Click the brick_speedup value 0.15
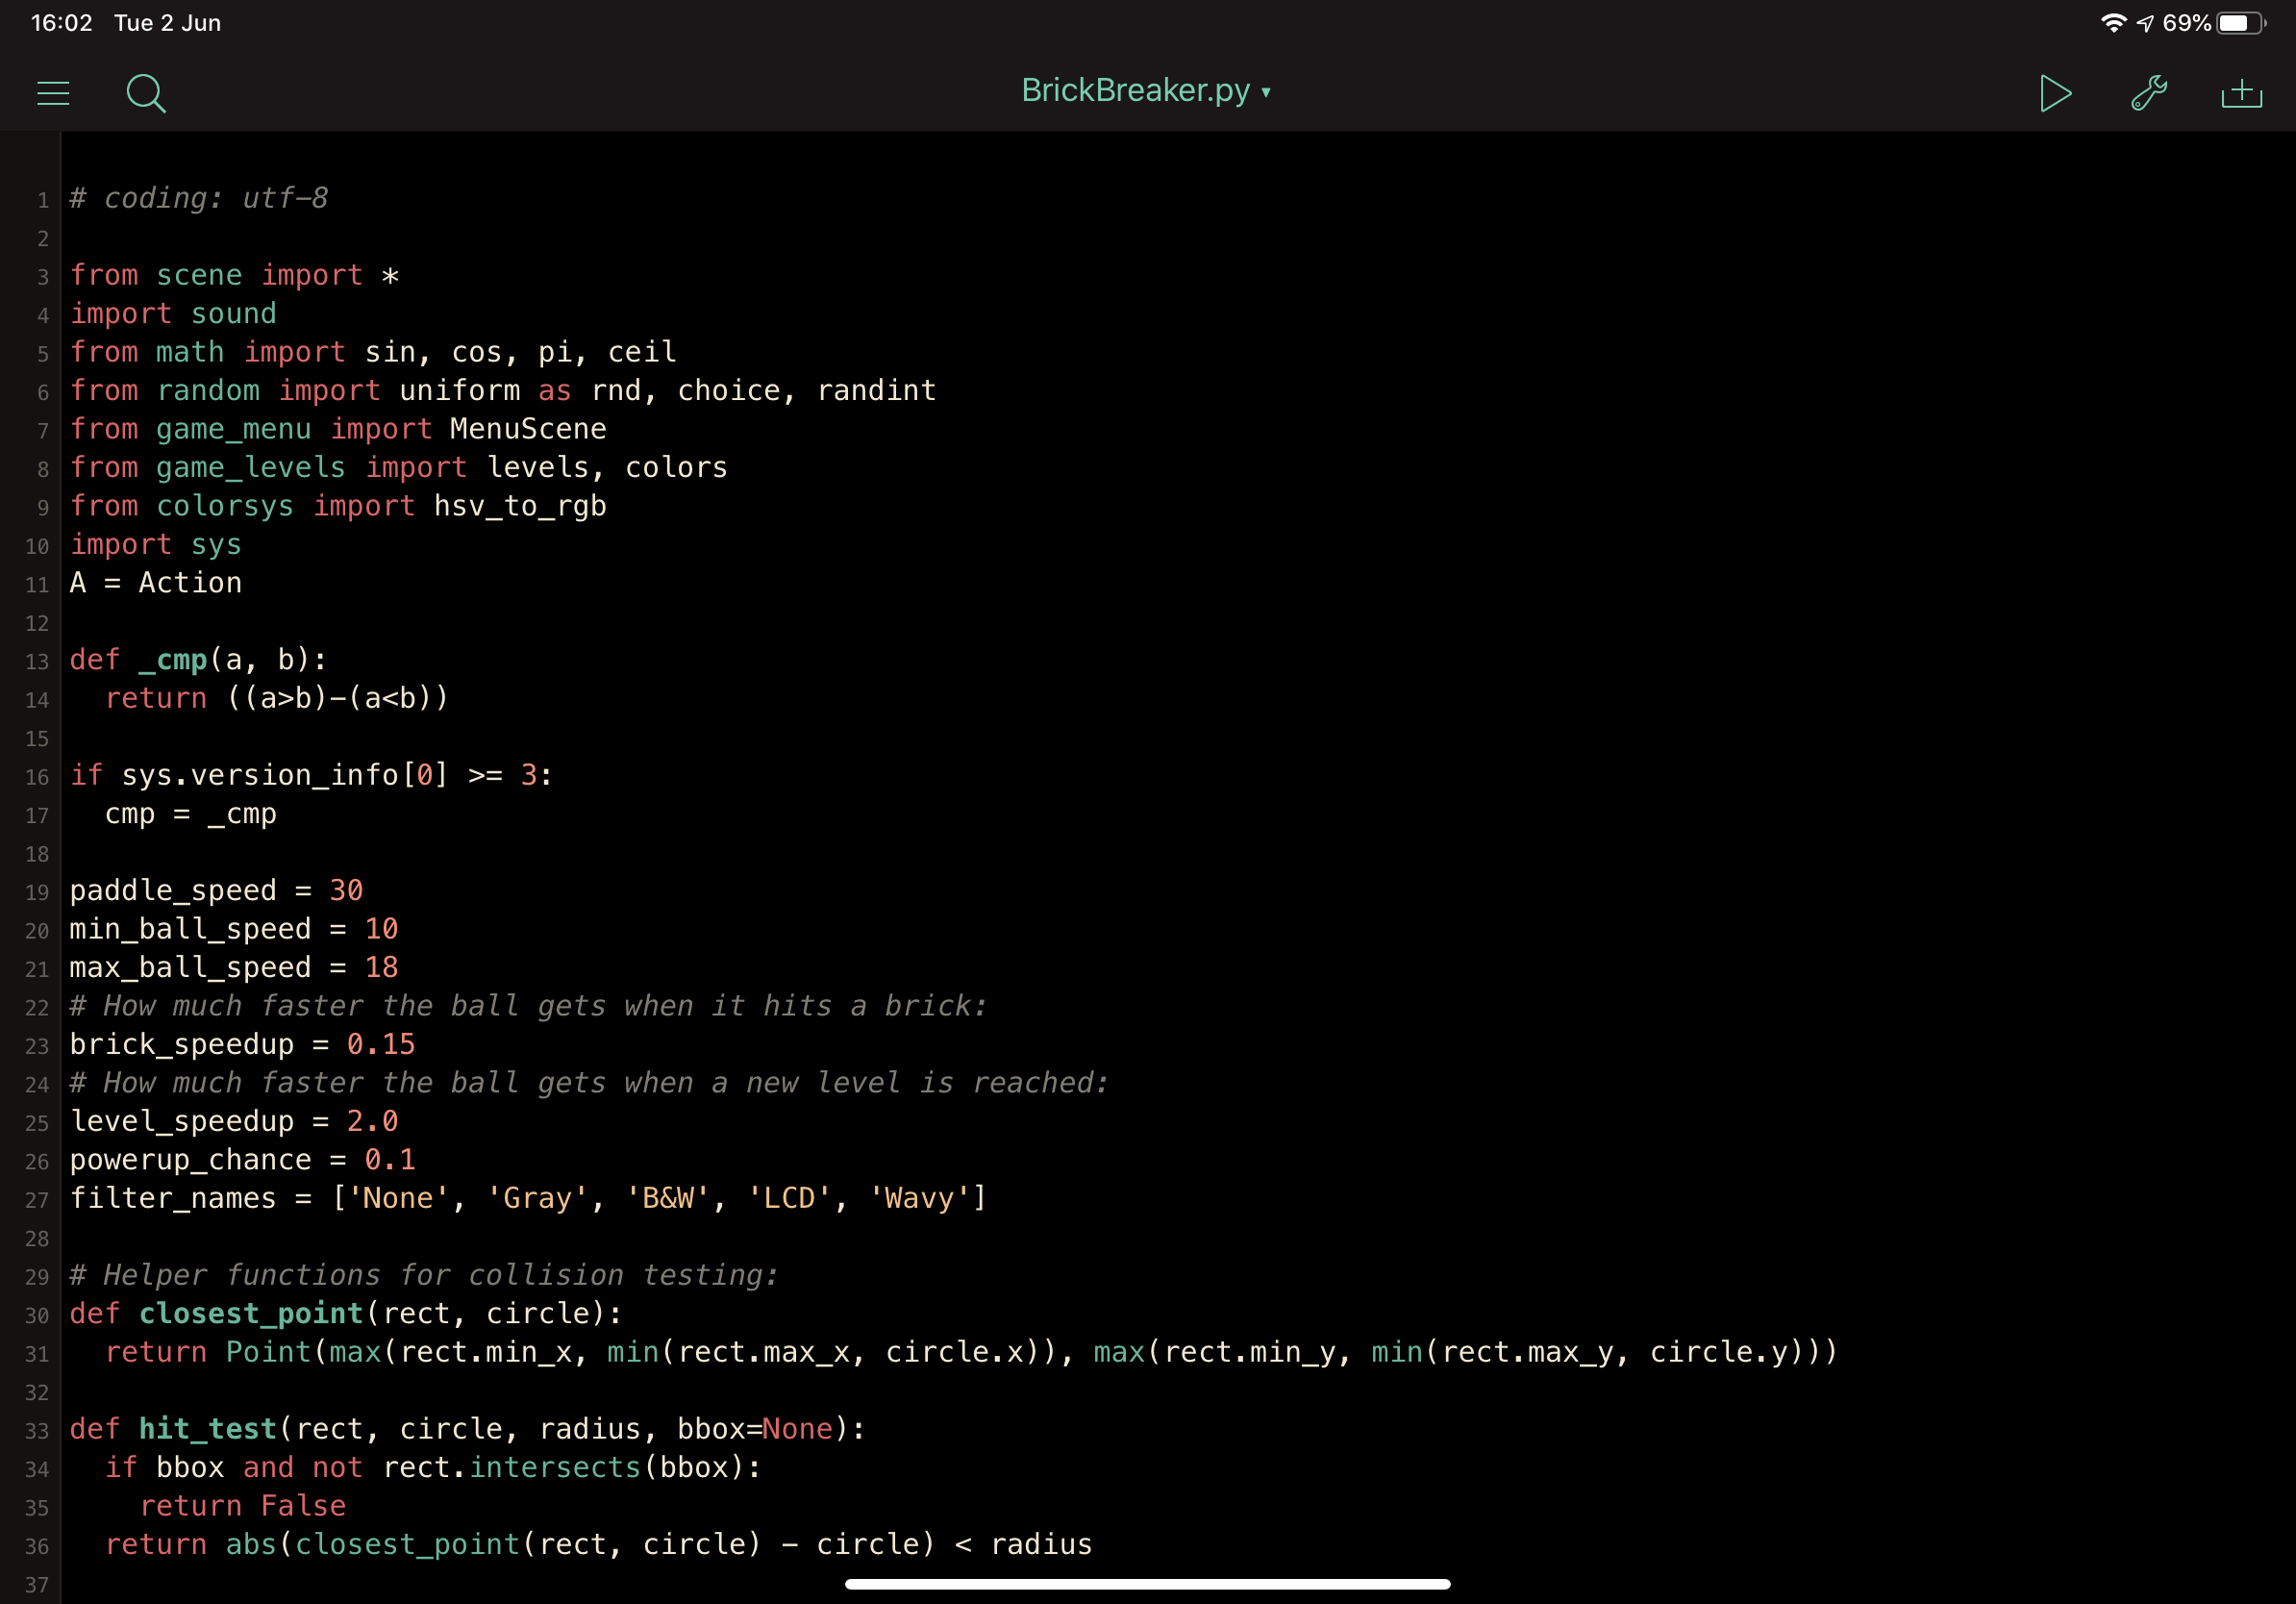 [x=380, y=1044]
